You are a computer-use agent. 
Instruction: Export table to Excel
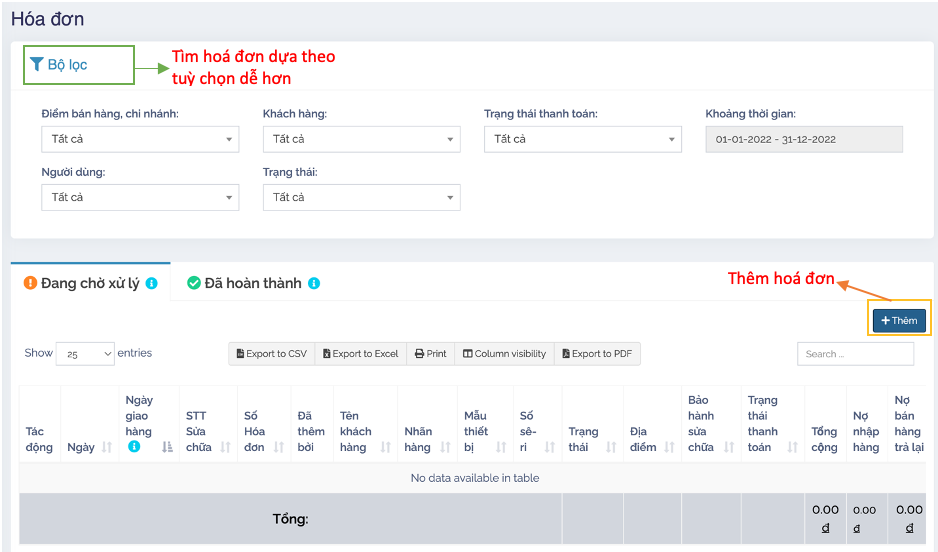coord(359,354)
